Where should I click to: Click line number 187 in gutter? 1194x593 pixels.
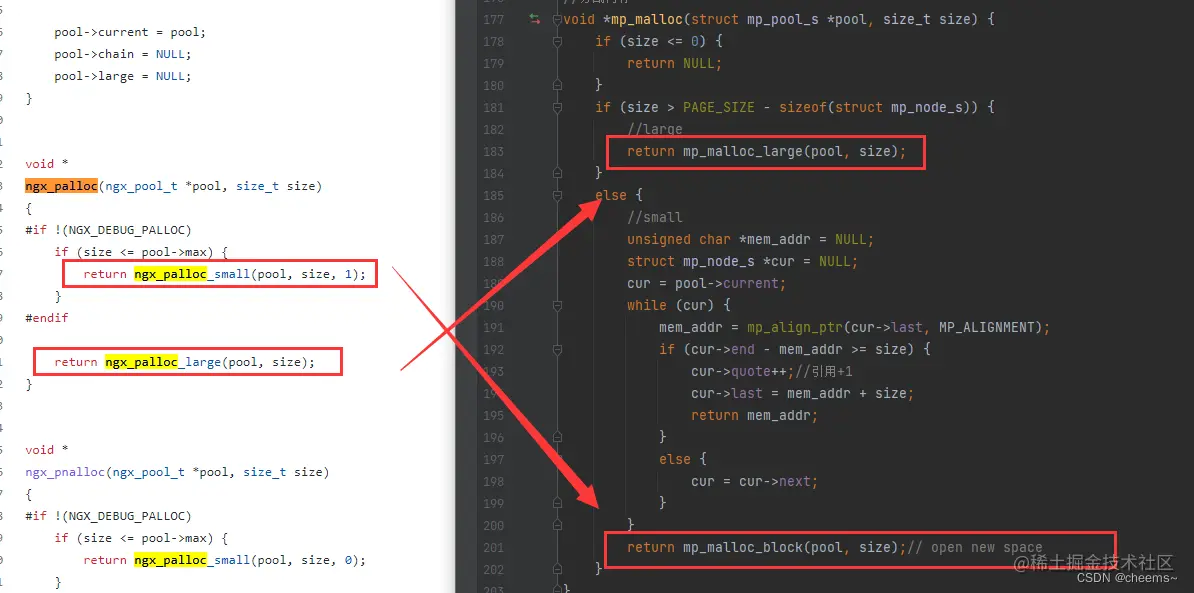pyautogui.click(x=494, y=239)
